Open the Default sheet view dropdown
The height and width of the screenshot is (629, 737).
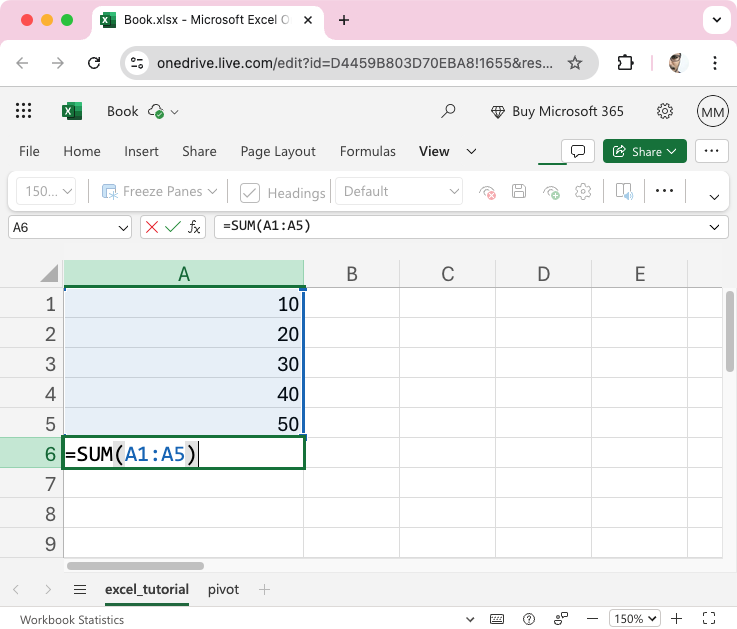point(400,191)
